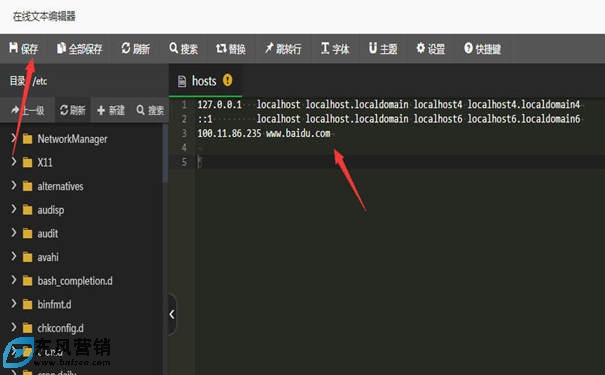Go up one level with 上一级
The image size is (605, 375).
(x=27, y=111)
